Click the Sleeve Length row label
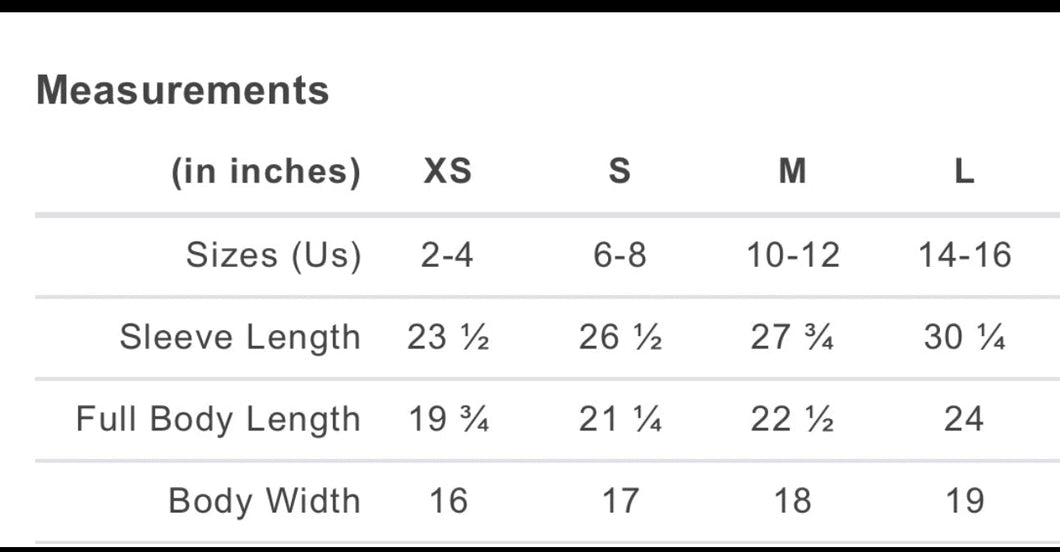The image size is (1060, 552). (240, 337)
